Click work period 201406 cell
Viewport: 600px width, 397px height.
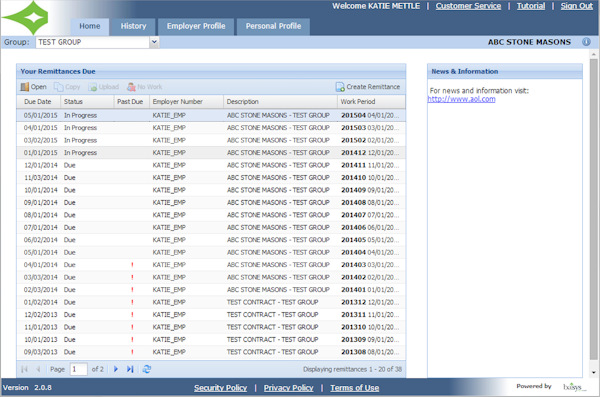pyautogui.click(x=370, y=227)
